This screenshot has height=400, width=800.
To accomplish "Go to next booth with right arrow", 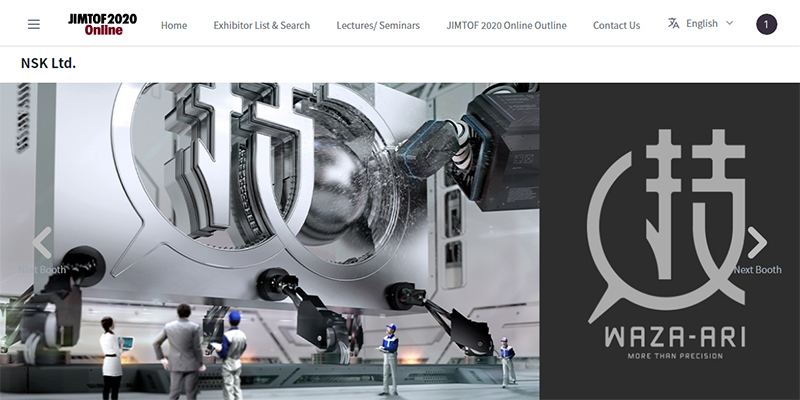I will pyautogui.click(x=757, y=243).
